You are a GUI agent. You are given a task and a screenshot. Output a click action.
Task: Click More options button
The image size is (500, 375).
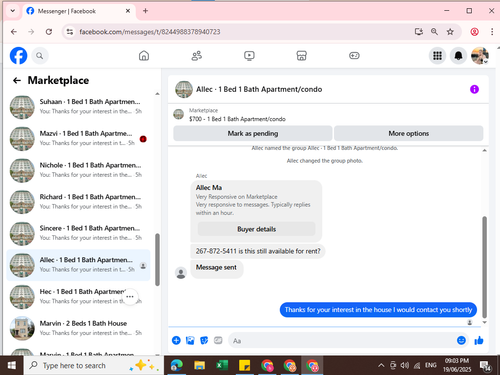coord(409,133)
